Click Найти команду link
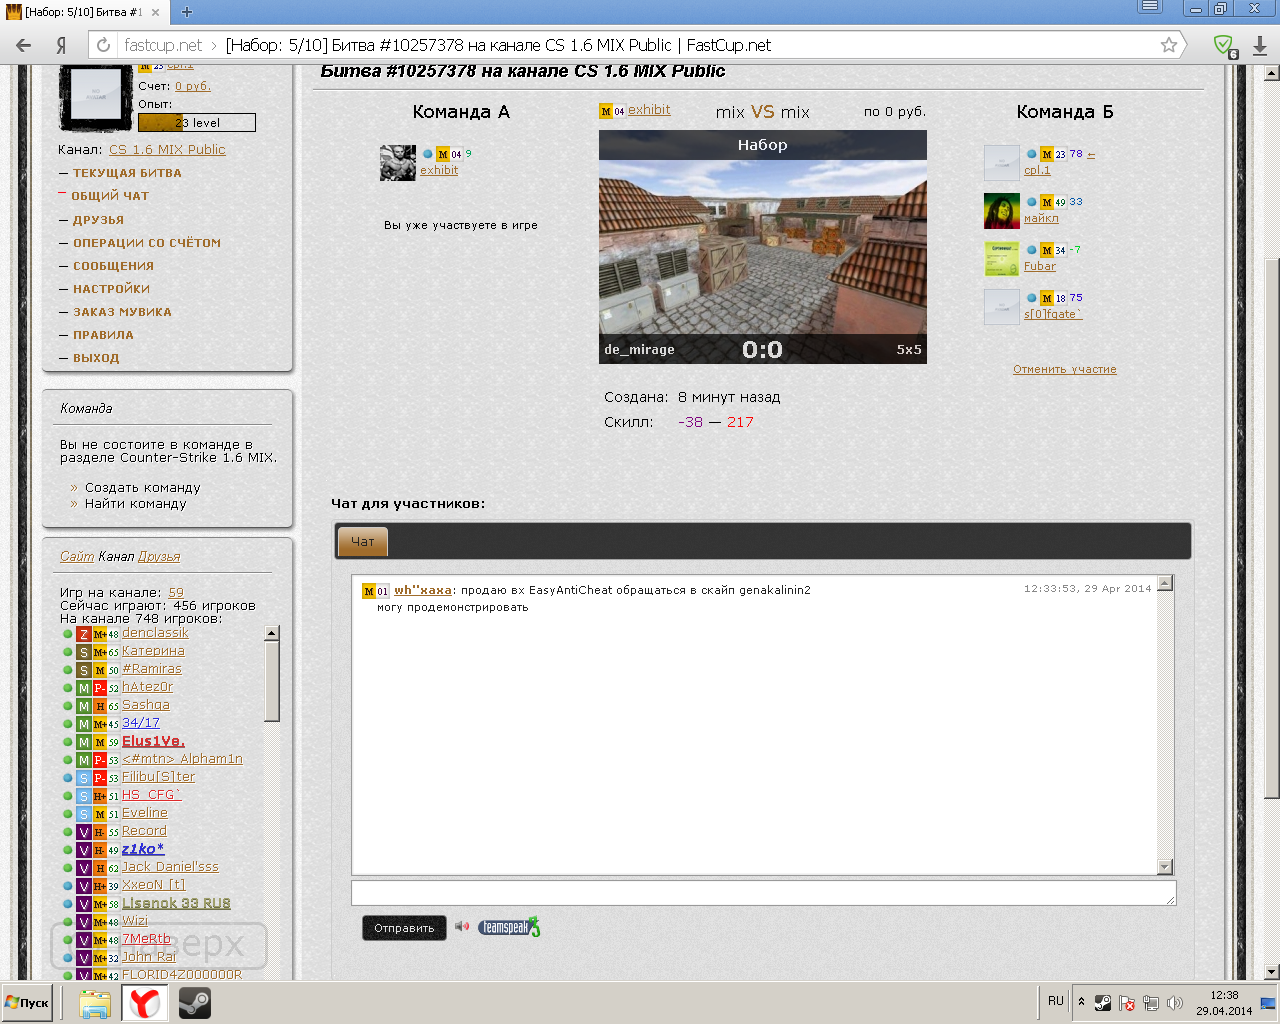This screenshot has width=1280, height=1024. 136,504
